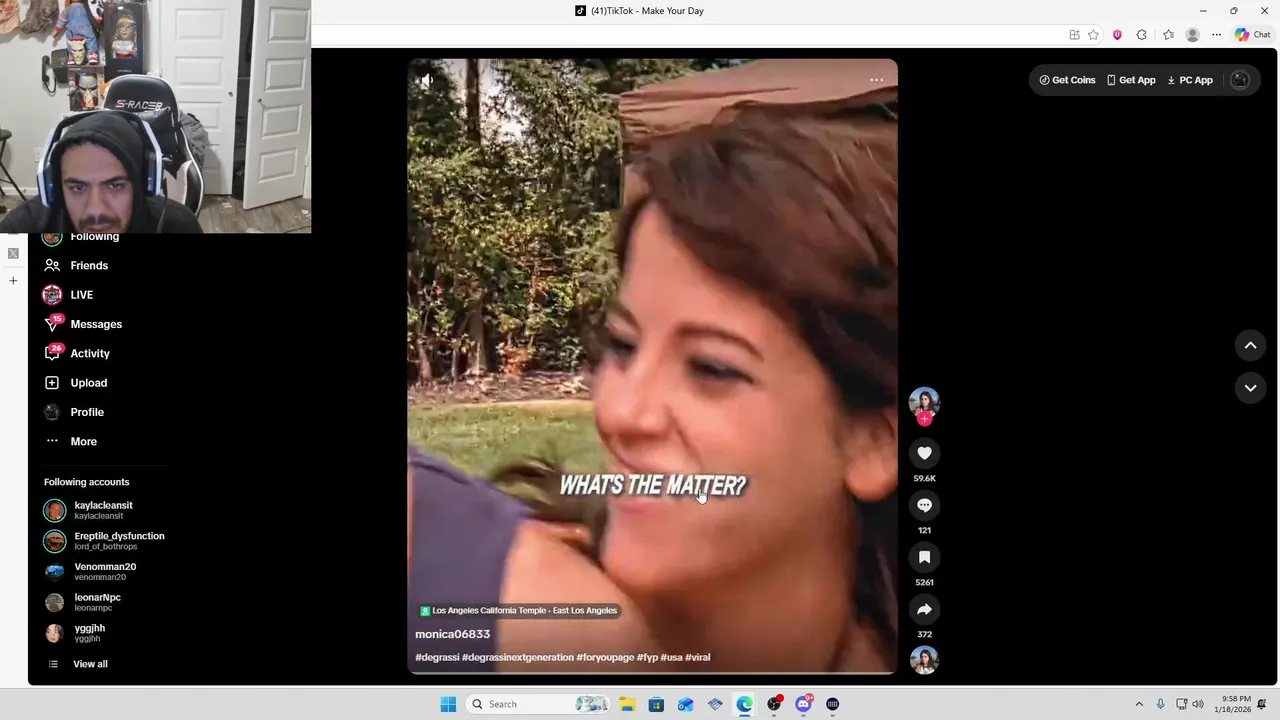Open Microsoft Store from taskbar
The height and width of the screenshot is (720, 1280).
click(x=656, y=704)
